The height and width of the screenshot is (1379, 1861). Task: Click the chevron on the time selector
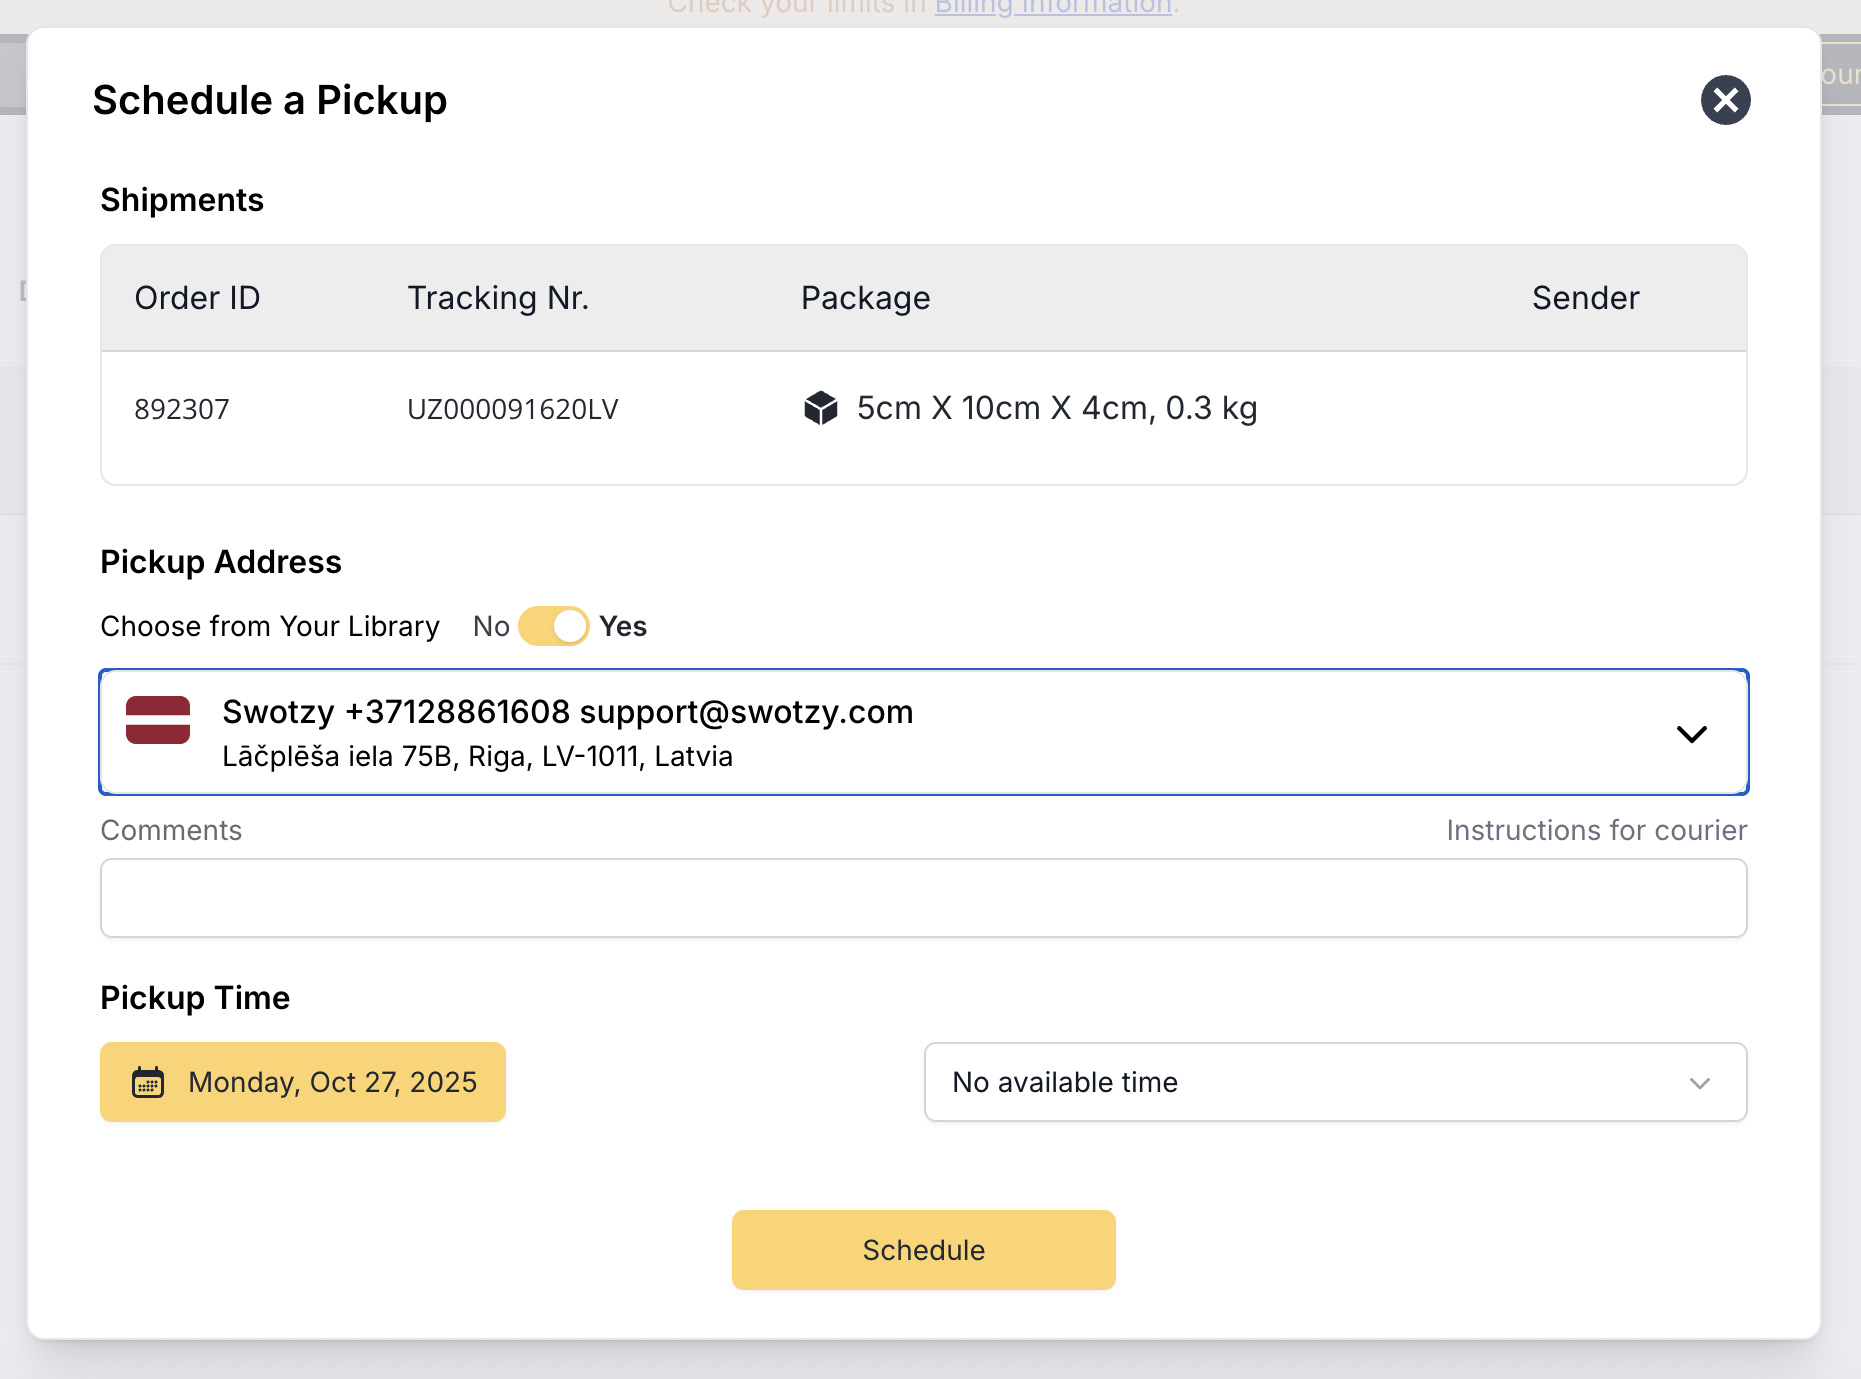click(x=1698, y=1082)
